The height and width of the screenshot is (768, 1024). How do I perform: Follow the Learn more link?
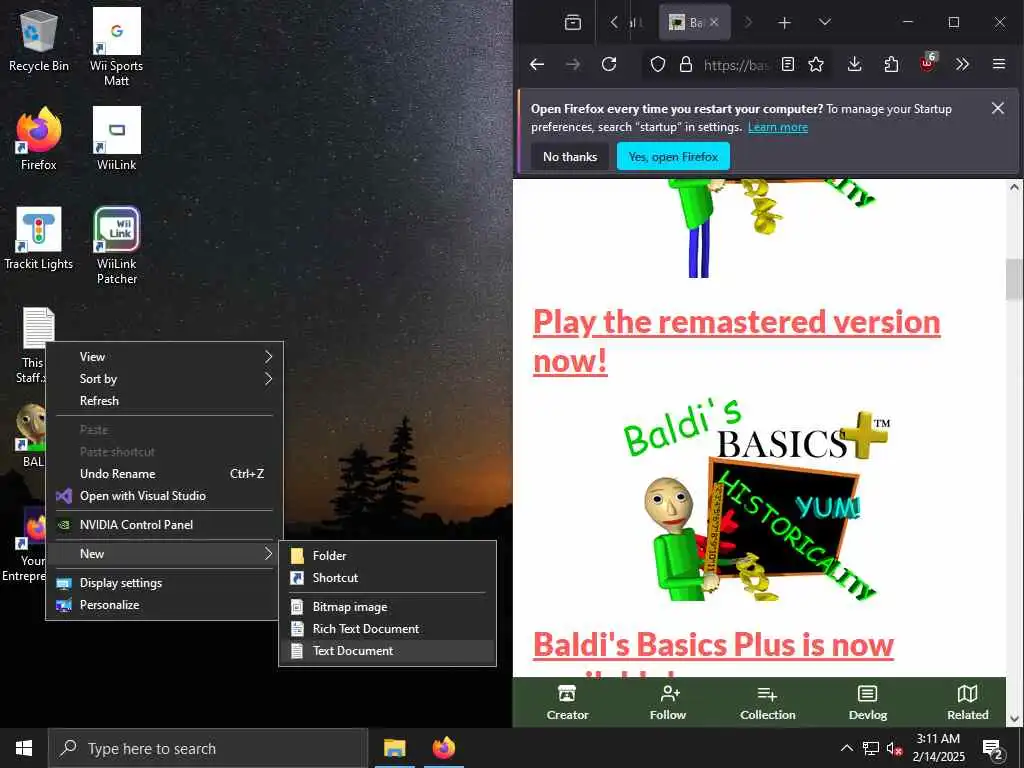[778, 127]
